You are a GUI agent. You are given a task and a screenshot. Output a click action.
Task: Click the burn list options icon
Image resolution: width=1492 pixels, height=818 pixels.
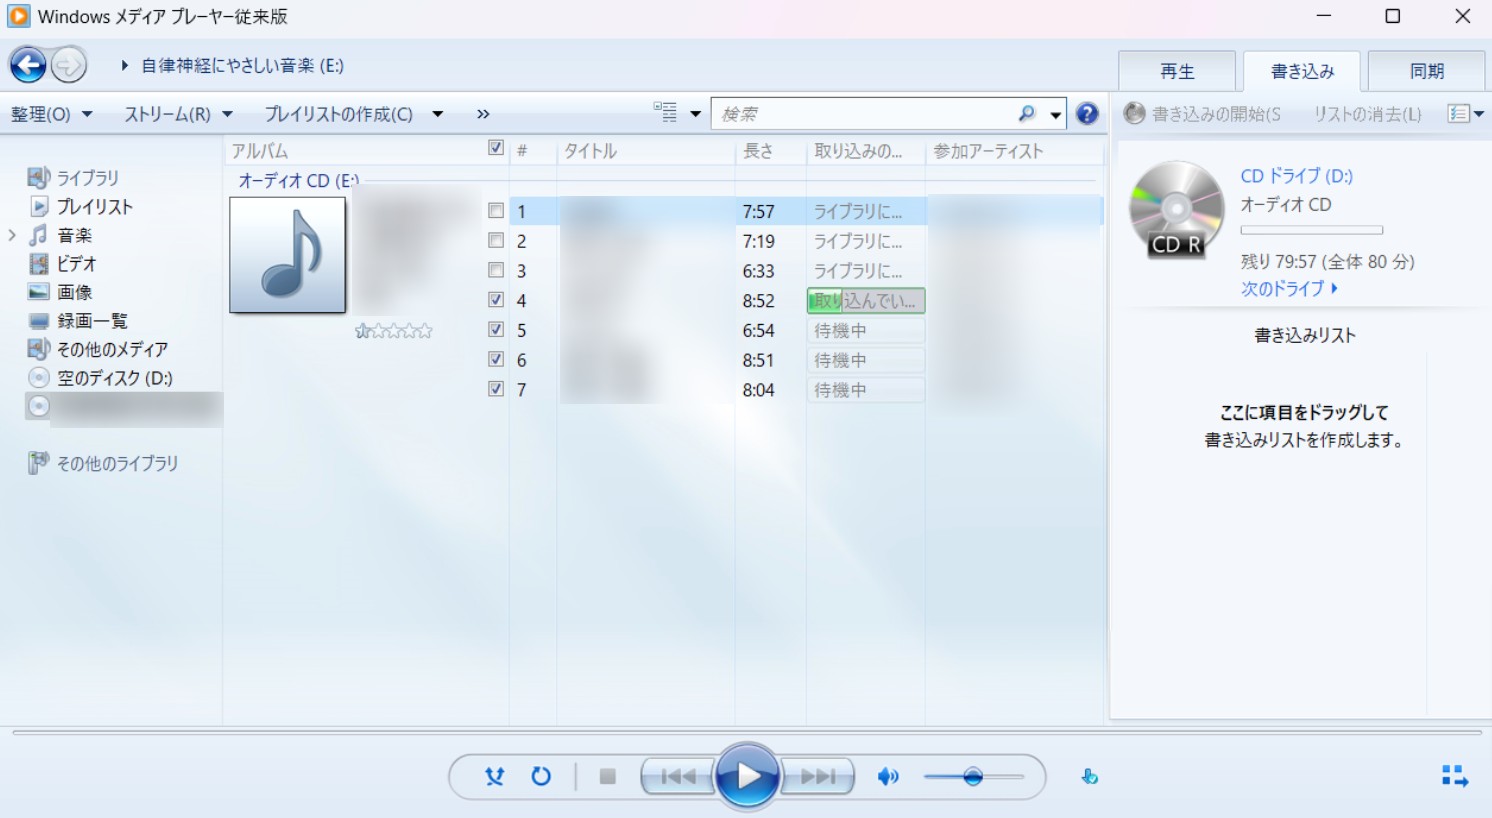pyautogui.click(x=1459, y=114)
